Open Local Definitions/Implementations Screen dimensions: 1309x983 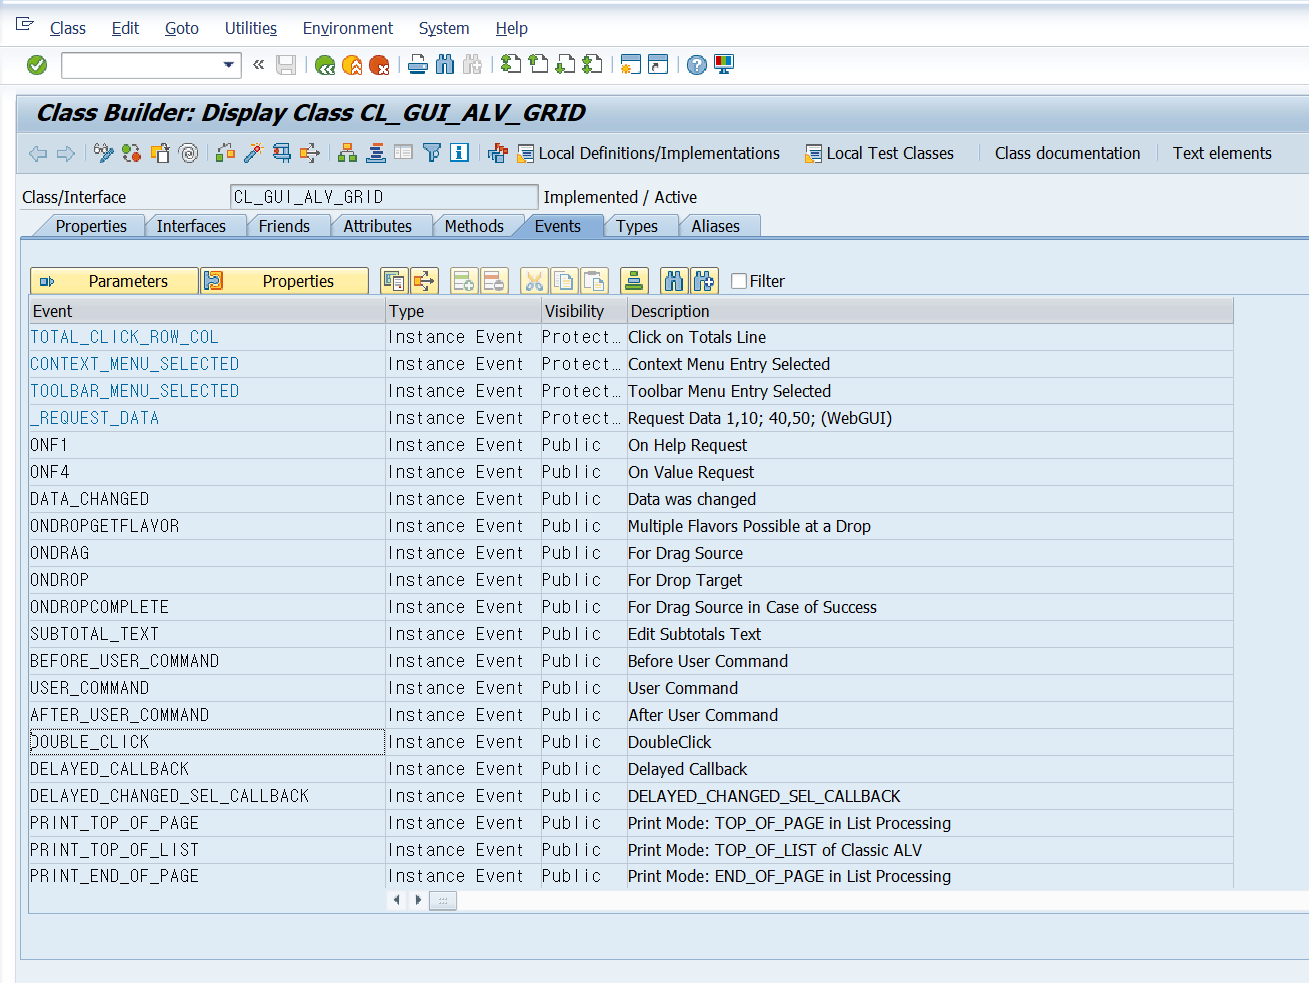(x=648, y=153)
